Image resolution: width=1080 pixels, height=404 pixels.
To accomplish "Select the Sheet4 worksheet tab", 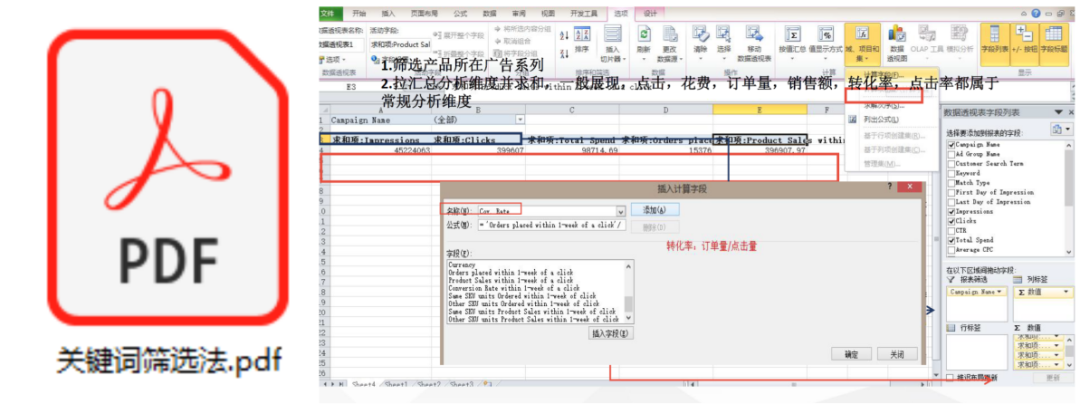I will click(366, 384).
